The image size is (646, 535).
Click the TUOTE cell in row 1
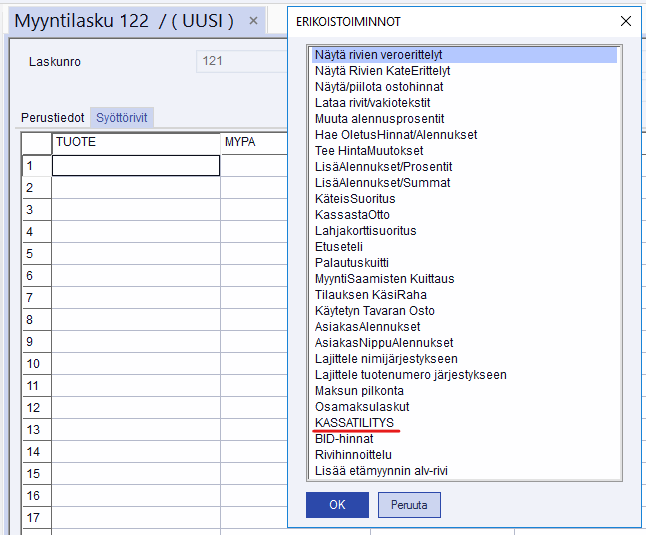click(x=136, y=166)
